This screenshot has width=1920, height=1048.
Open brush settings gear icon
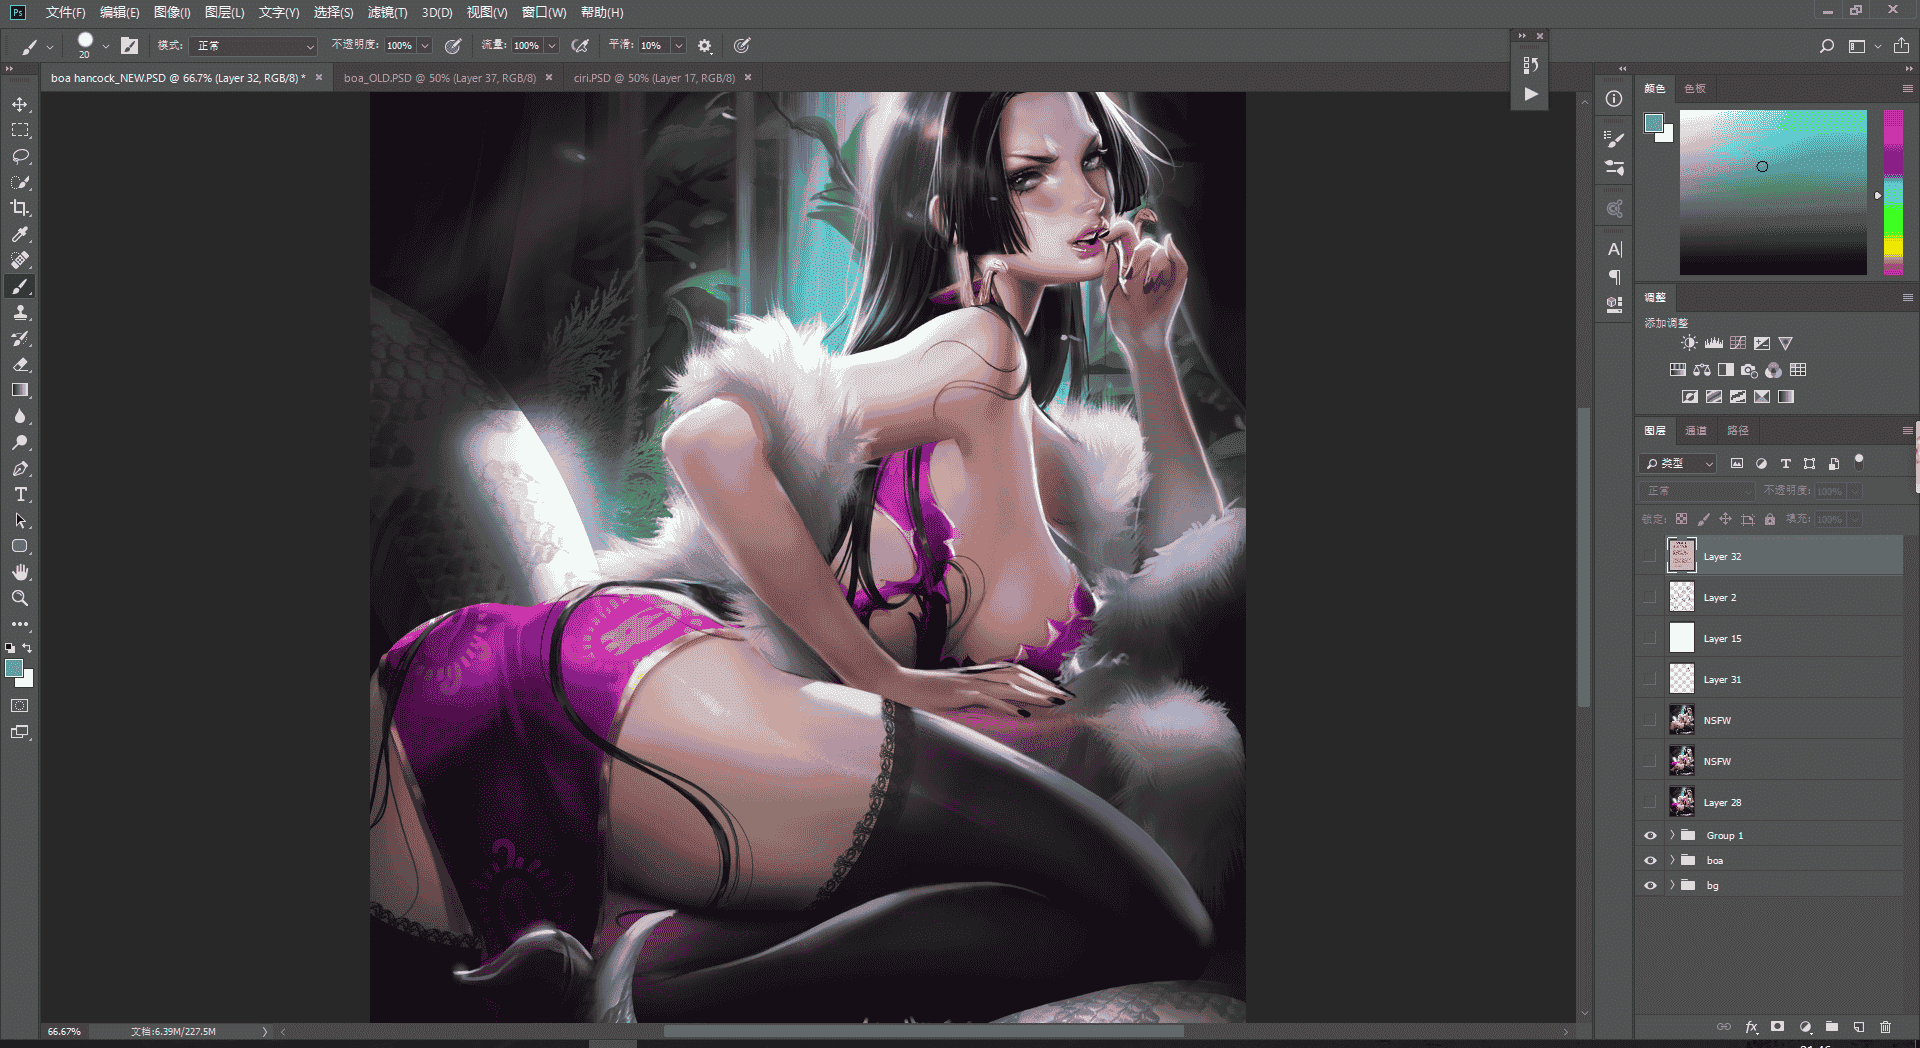(x=705, y=46)
